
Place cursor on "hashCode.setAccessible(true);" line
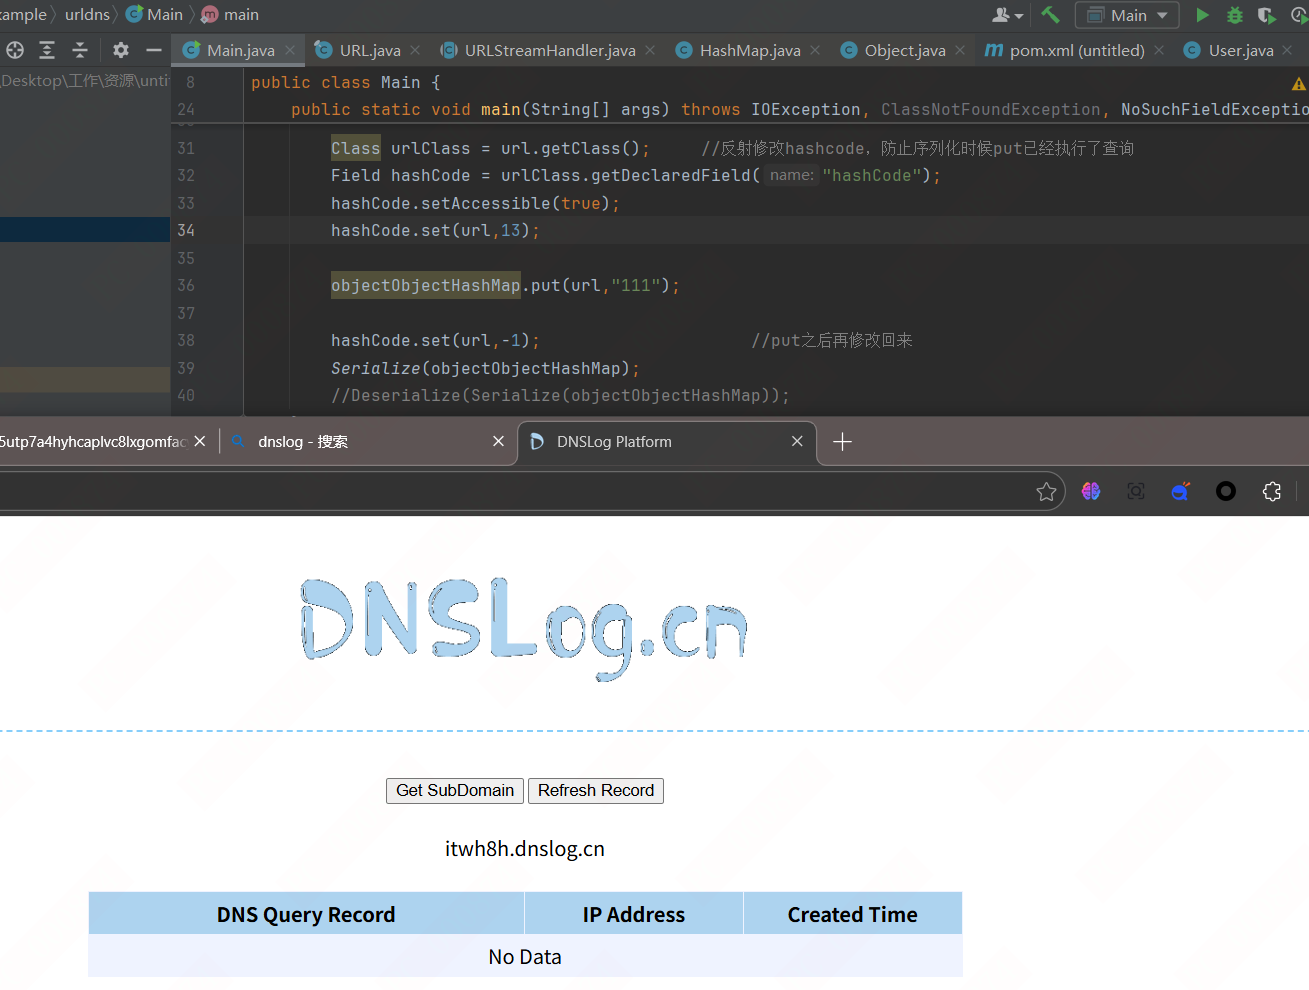pyautogui.click(x=475, y=203)
